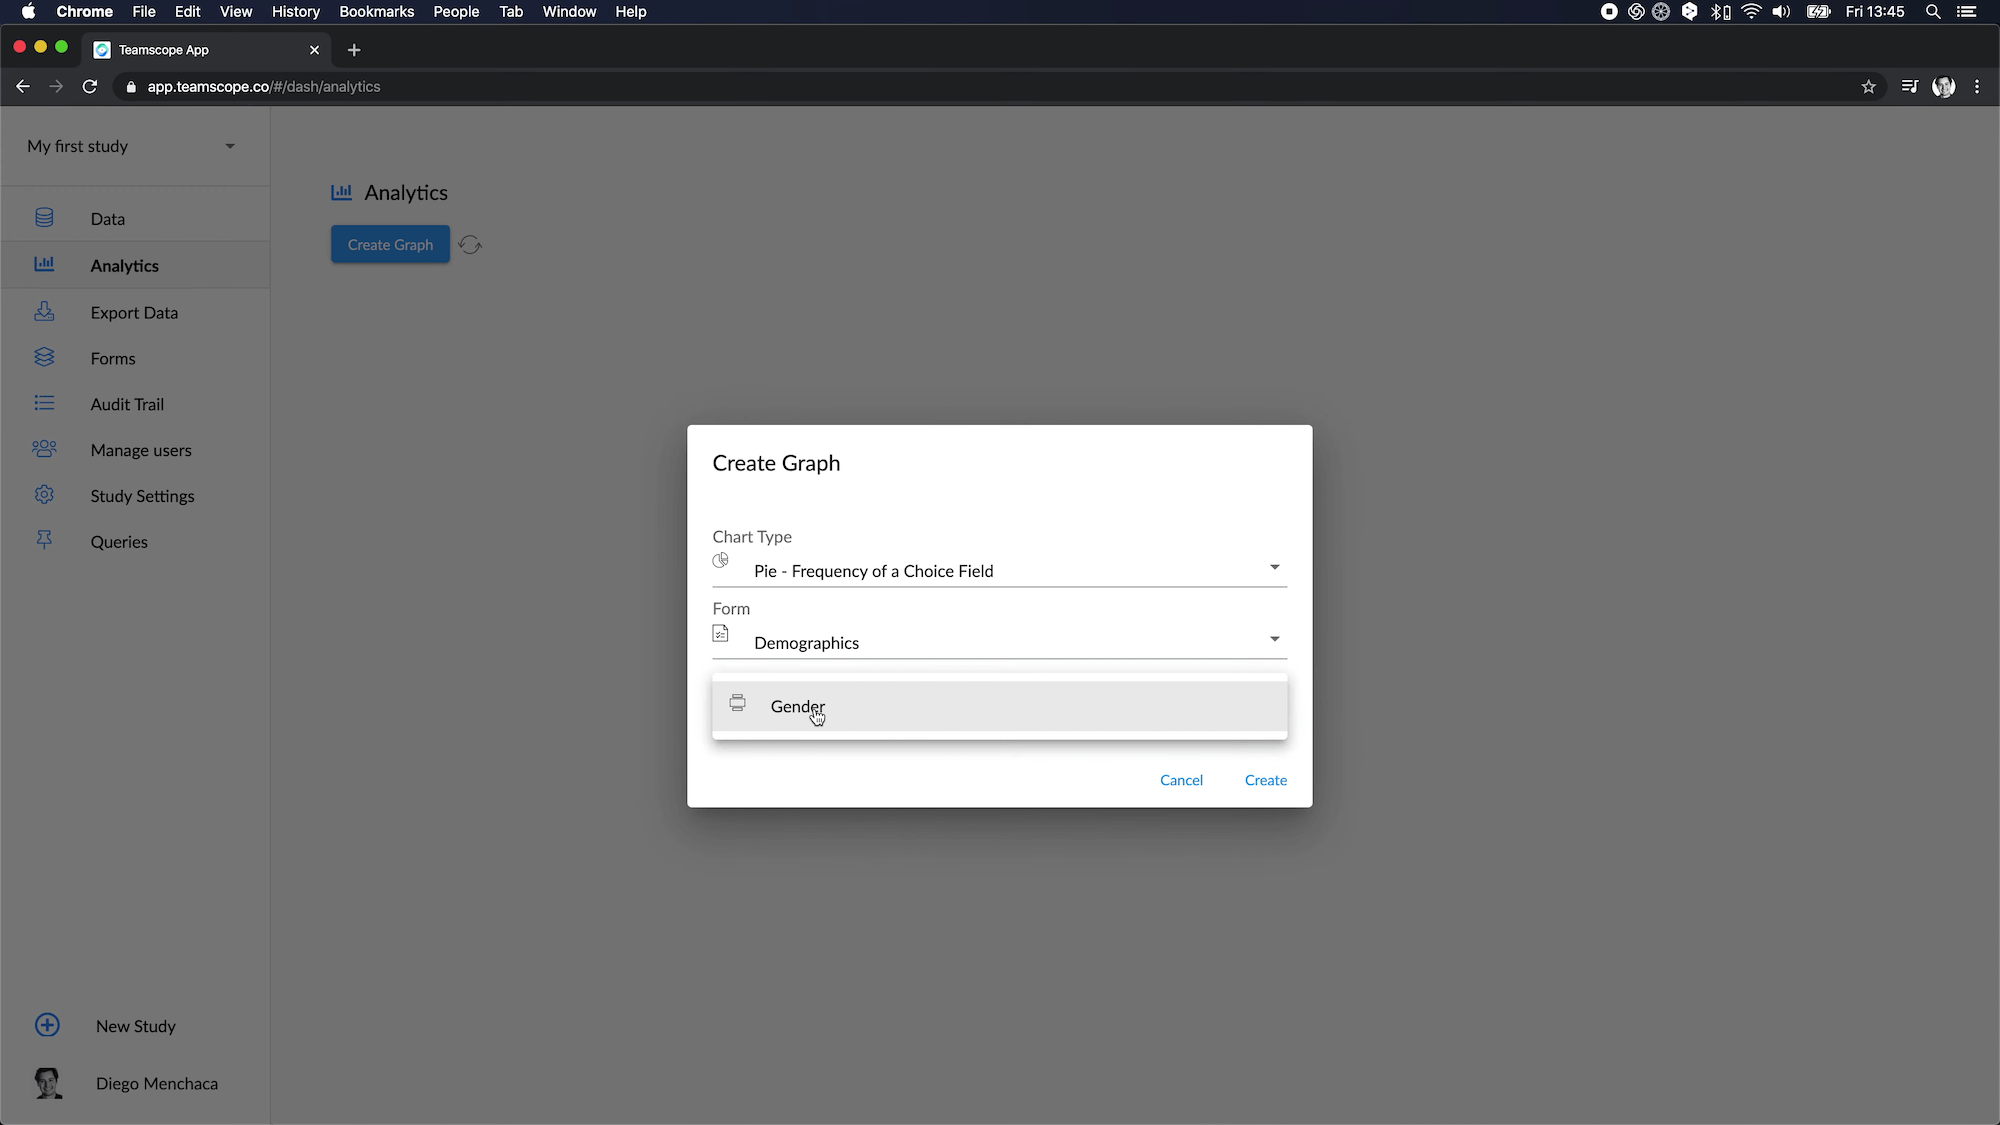Expand the My first study selector
2000x1125 pixels.
click(229, 146)
